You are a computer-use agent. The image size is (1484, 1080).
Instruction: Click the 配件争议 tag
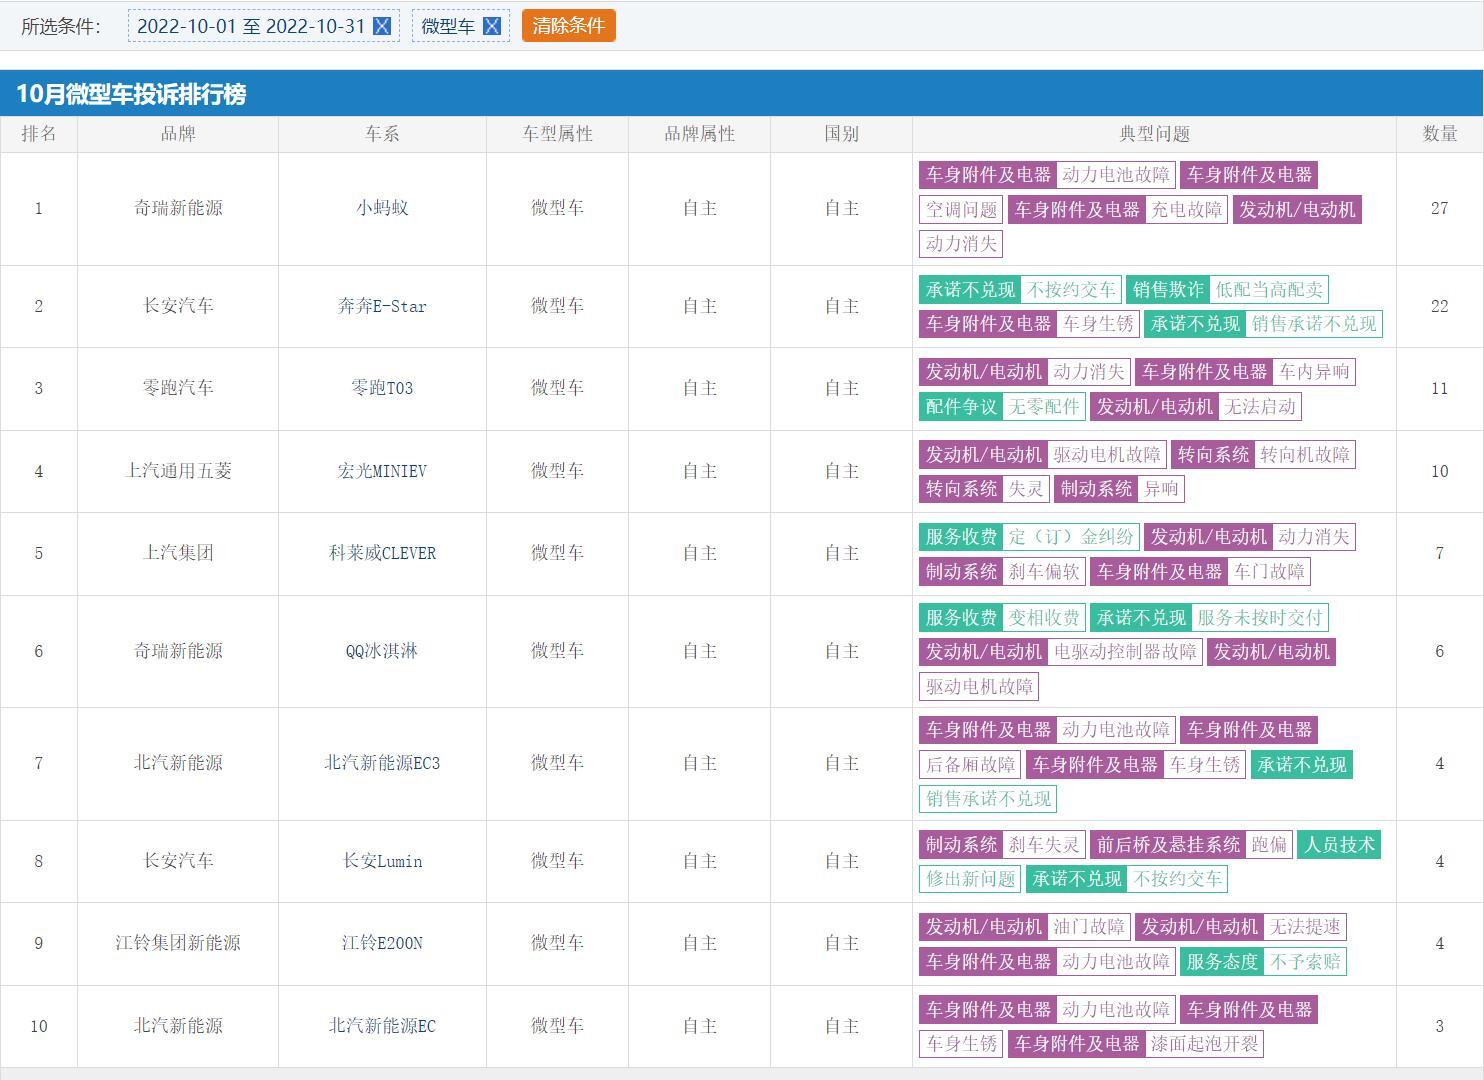(x=961, y=407)
